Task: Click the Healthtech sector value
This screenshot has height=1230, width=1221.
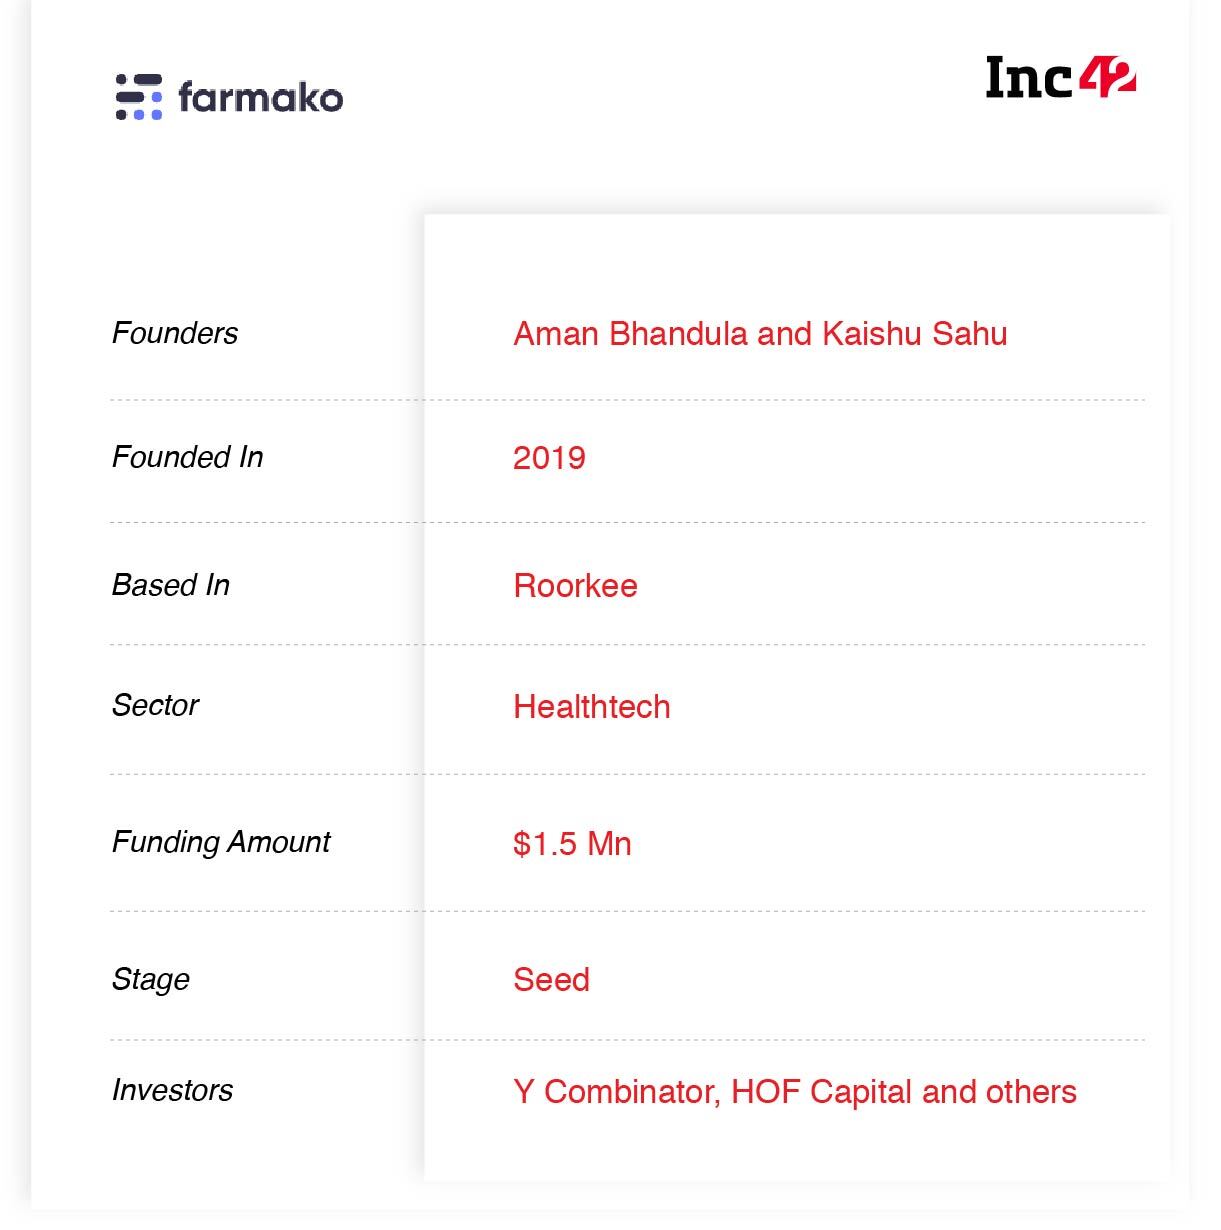Action: click(592, 707)
